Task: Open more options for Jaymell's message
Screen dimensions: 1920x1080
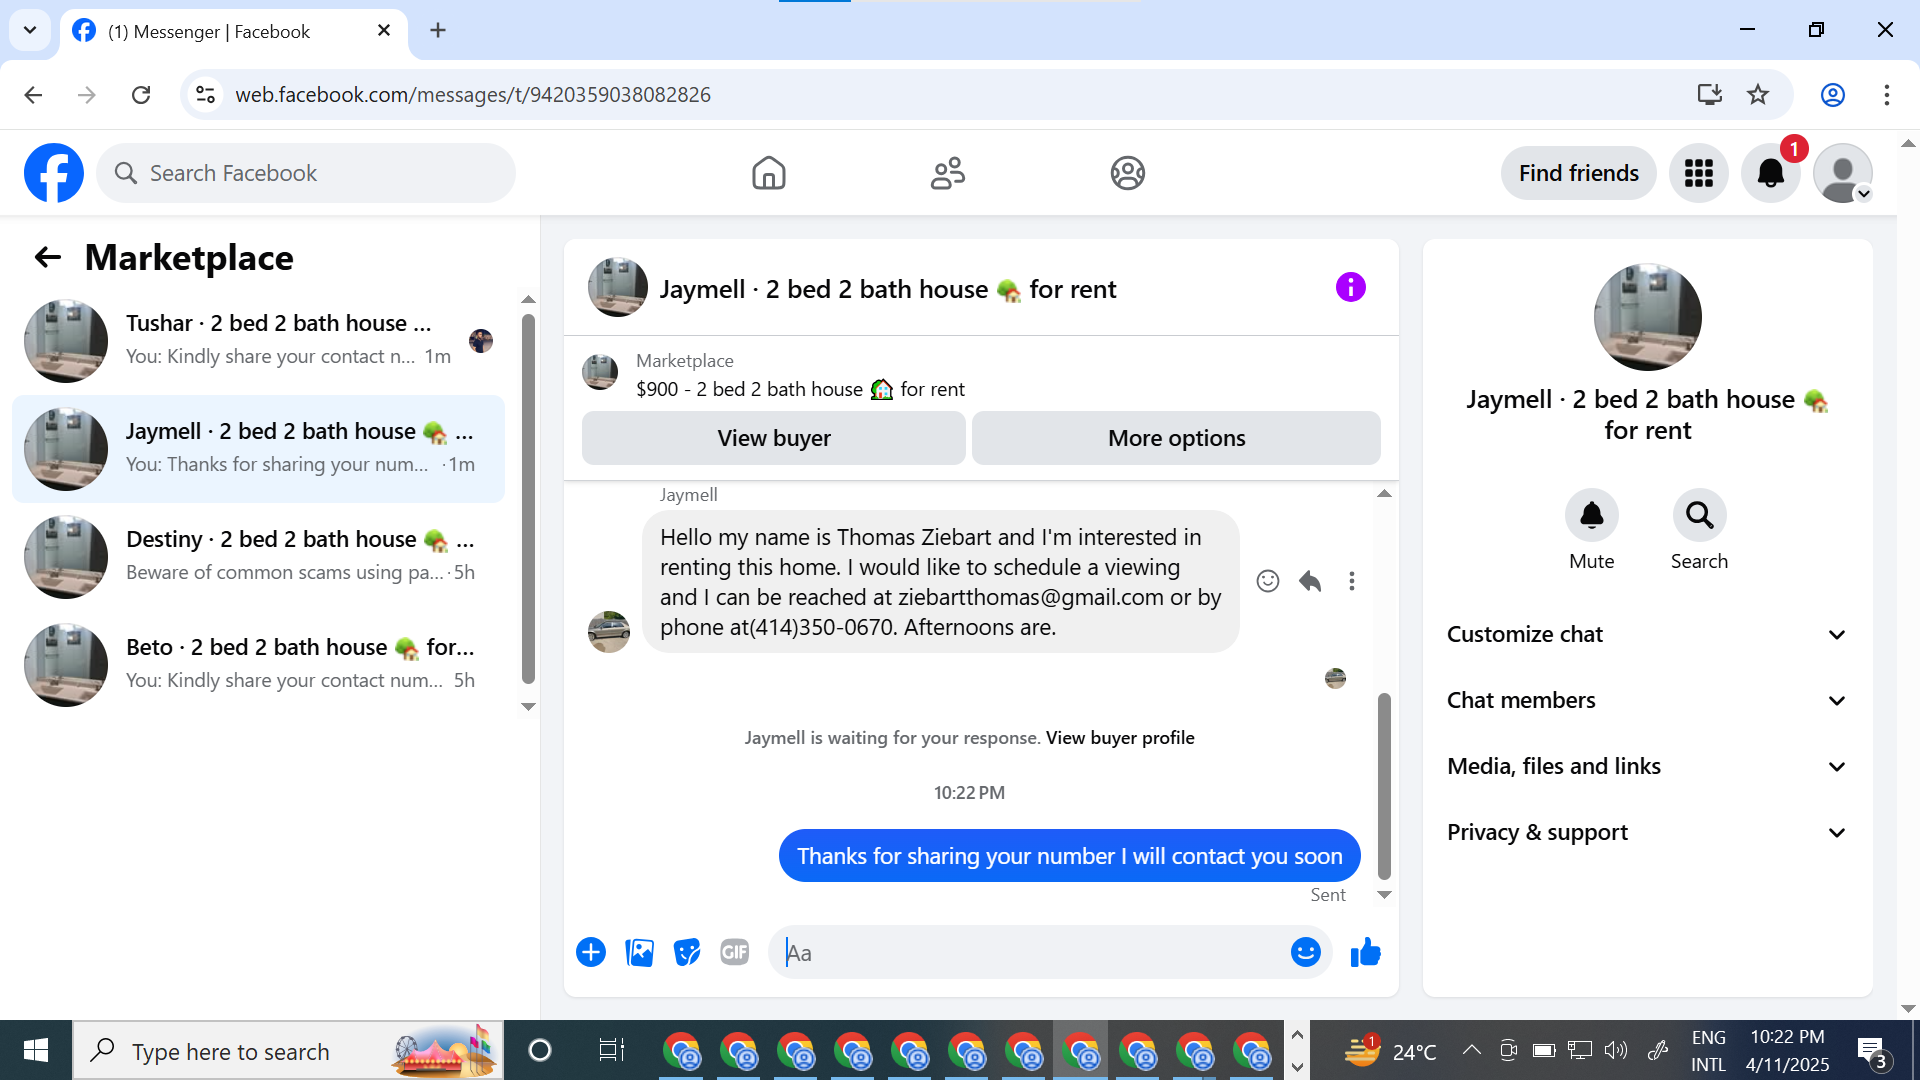Action: click(x=1352, y=581)
